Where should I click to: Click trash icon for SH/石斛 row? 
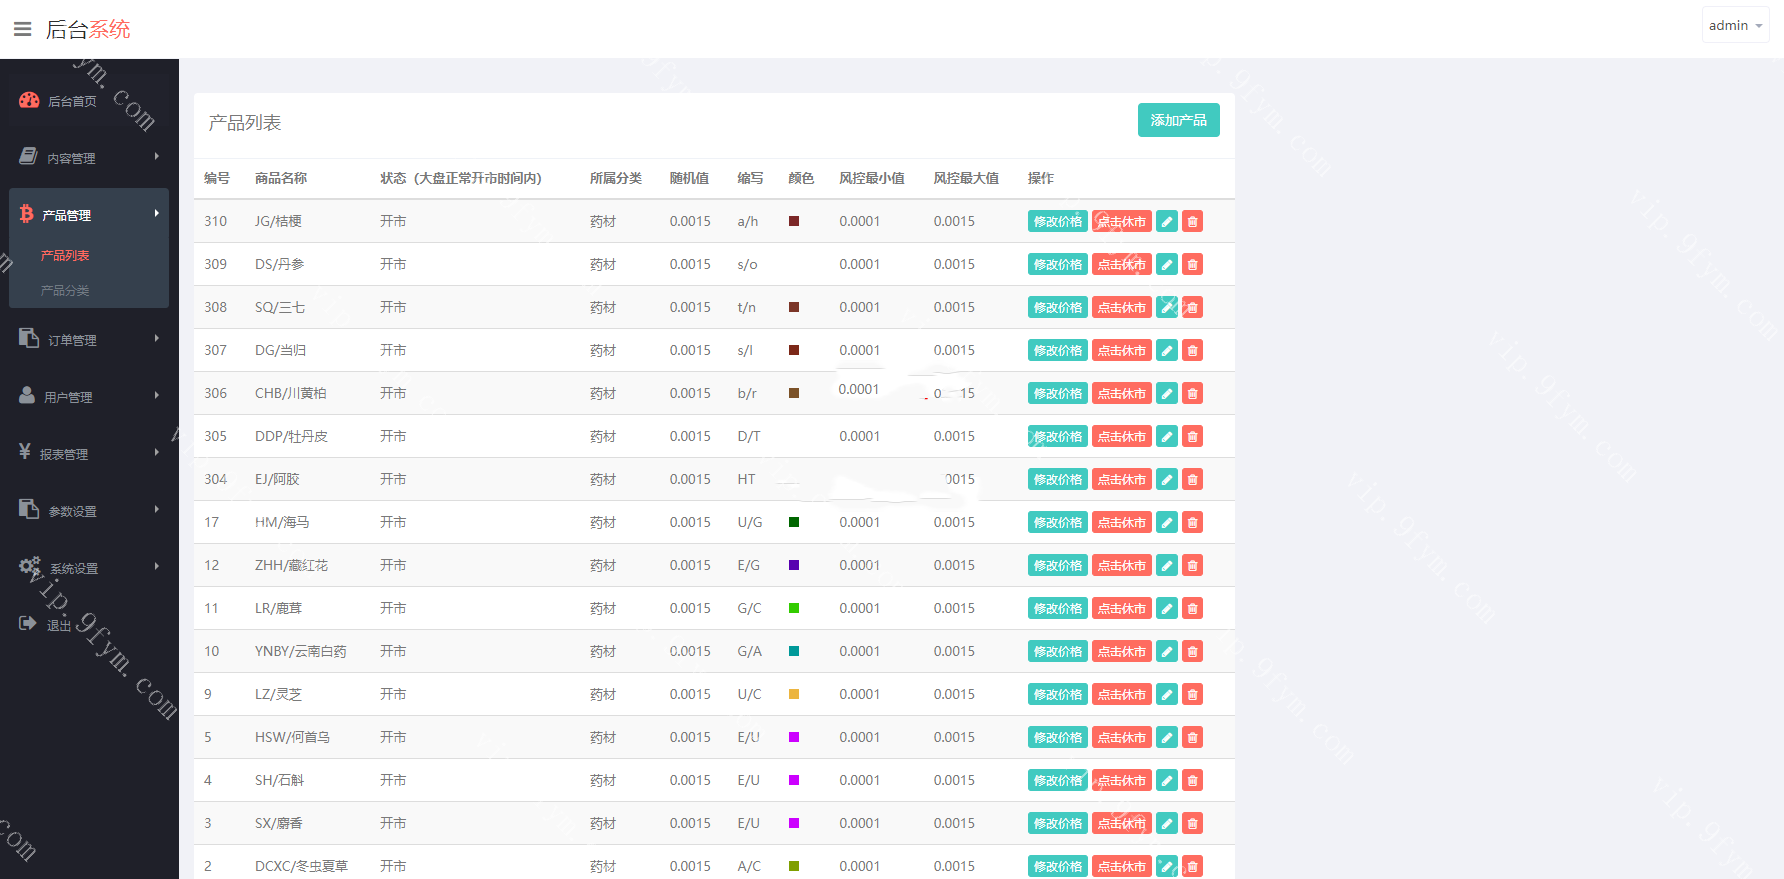pyautogui.click(x=1192, y=780)
